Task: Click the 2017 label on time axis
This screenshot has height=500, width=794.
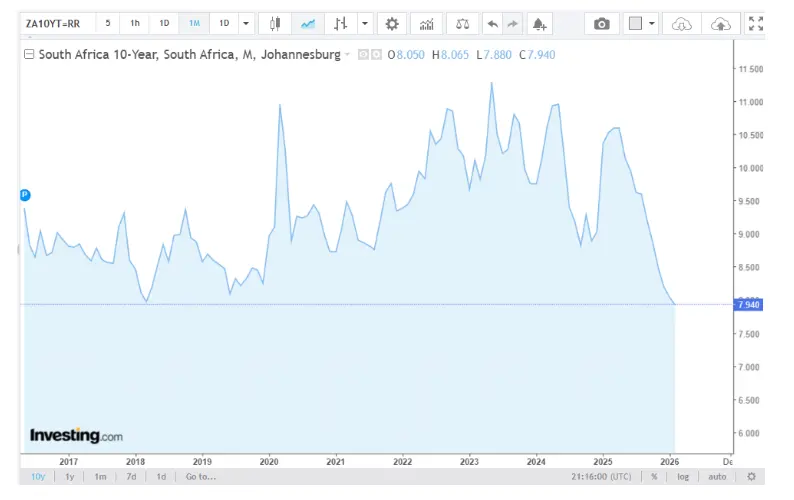Action: 68,461
